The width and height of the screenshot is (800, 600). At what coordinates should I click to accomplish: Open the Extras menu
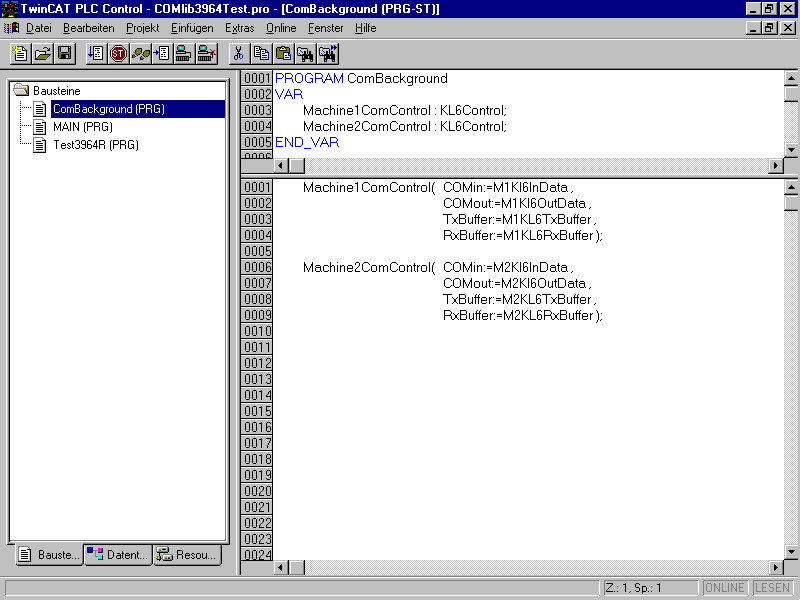[239, 28]
